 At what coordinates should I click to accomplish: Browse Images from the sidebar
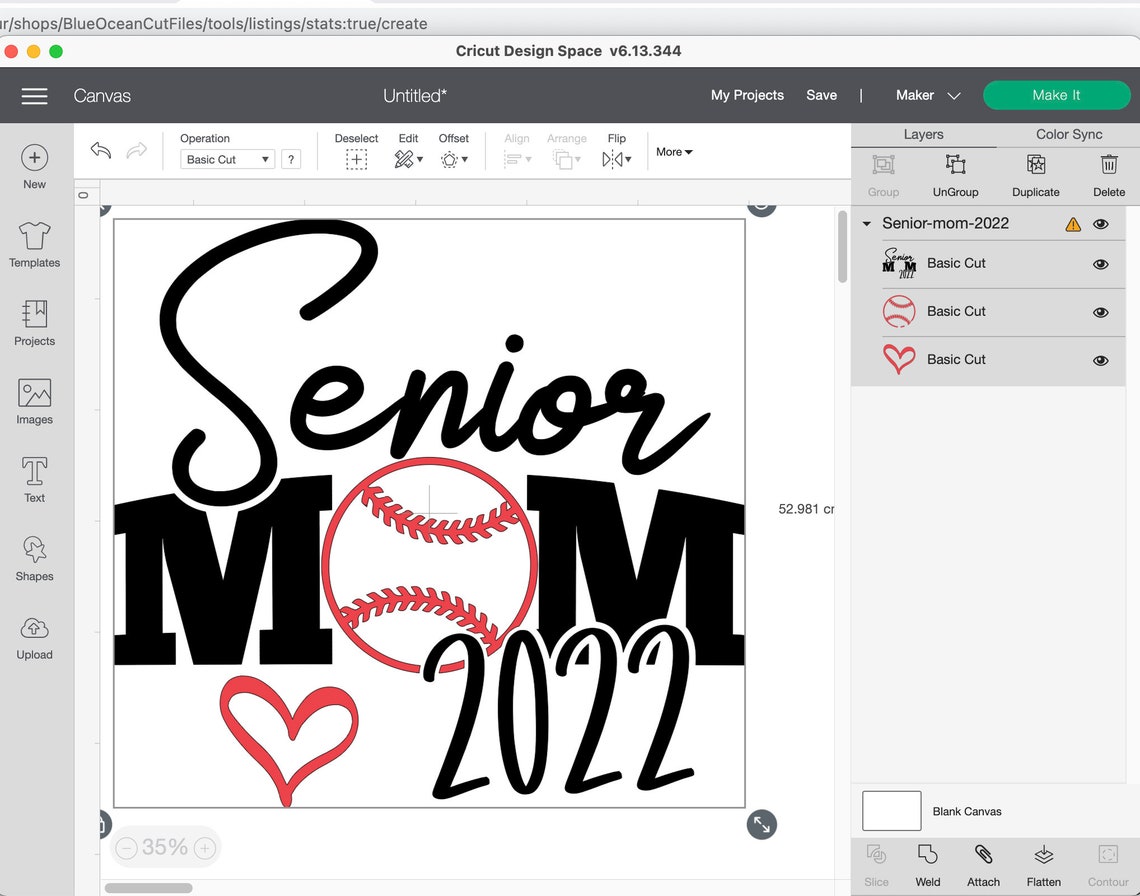tap(34, 400)
